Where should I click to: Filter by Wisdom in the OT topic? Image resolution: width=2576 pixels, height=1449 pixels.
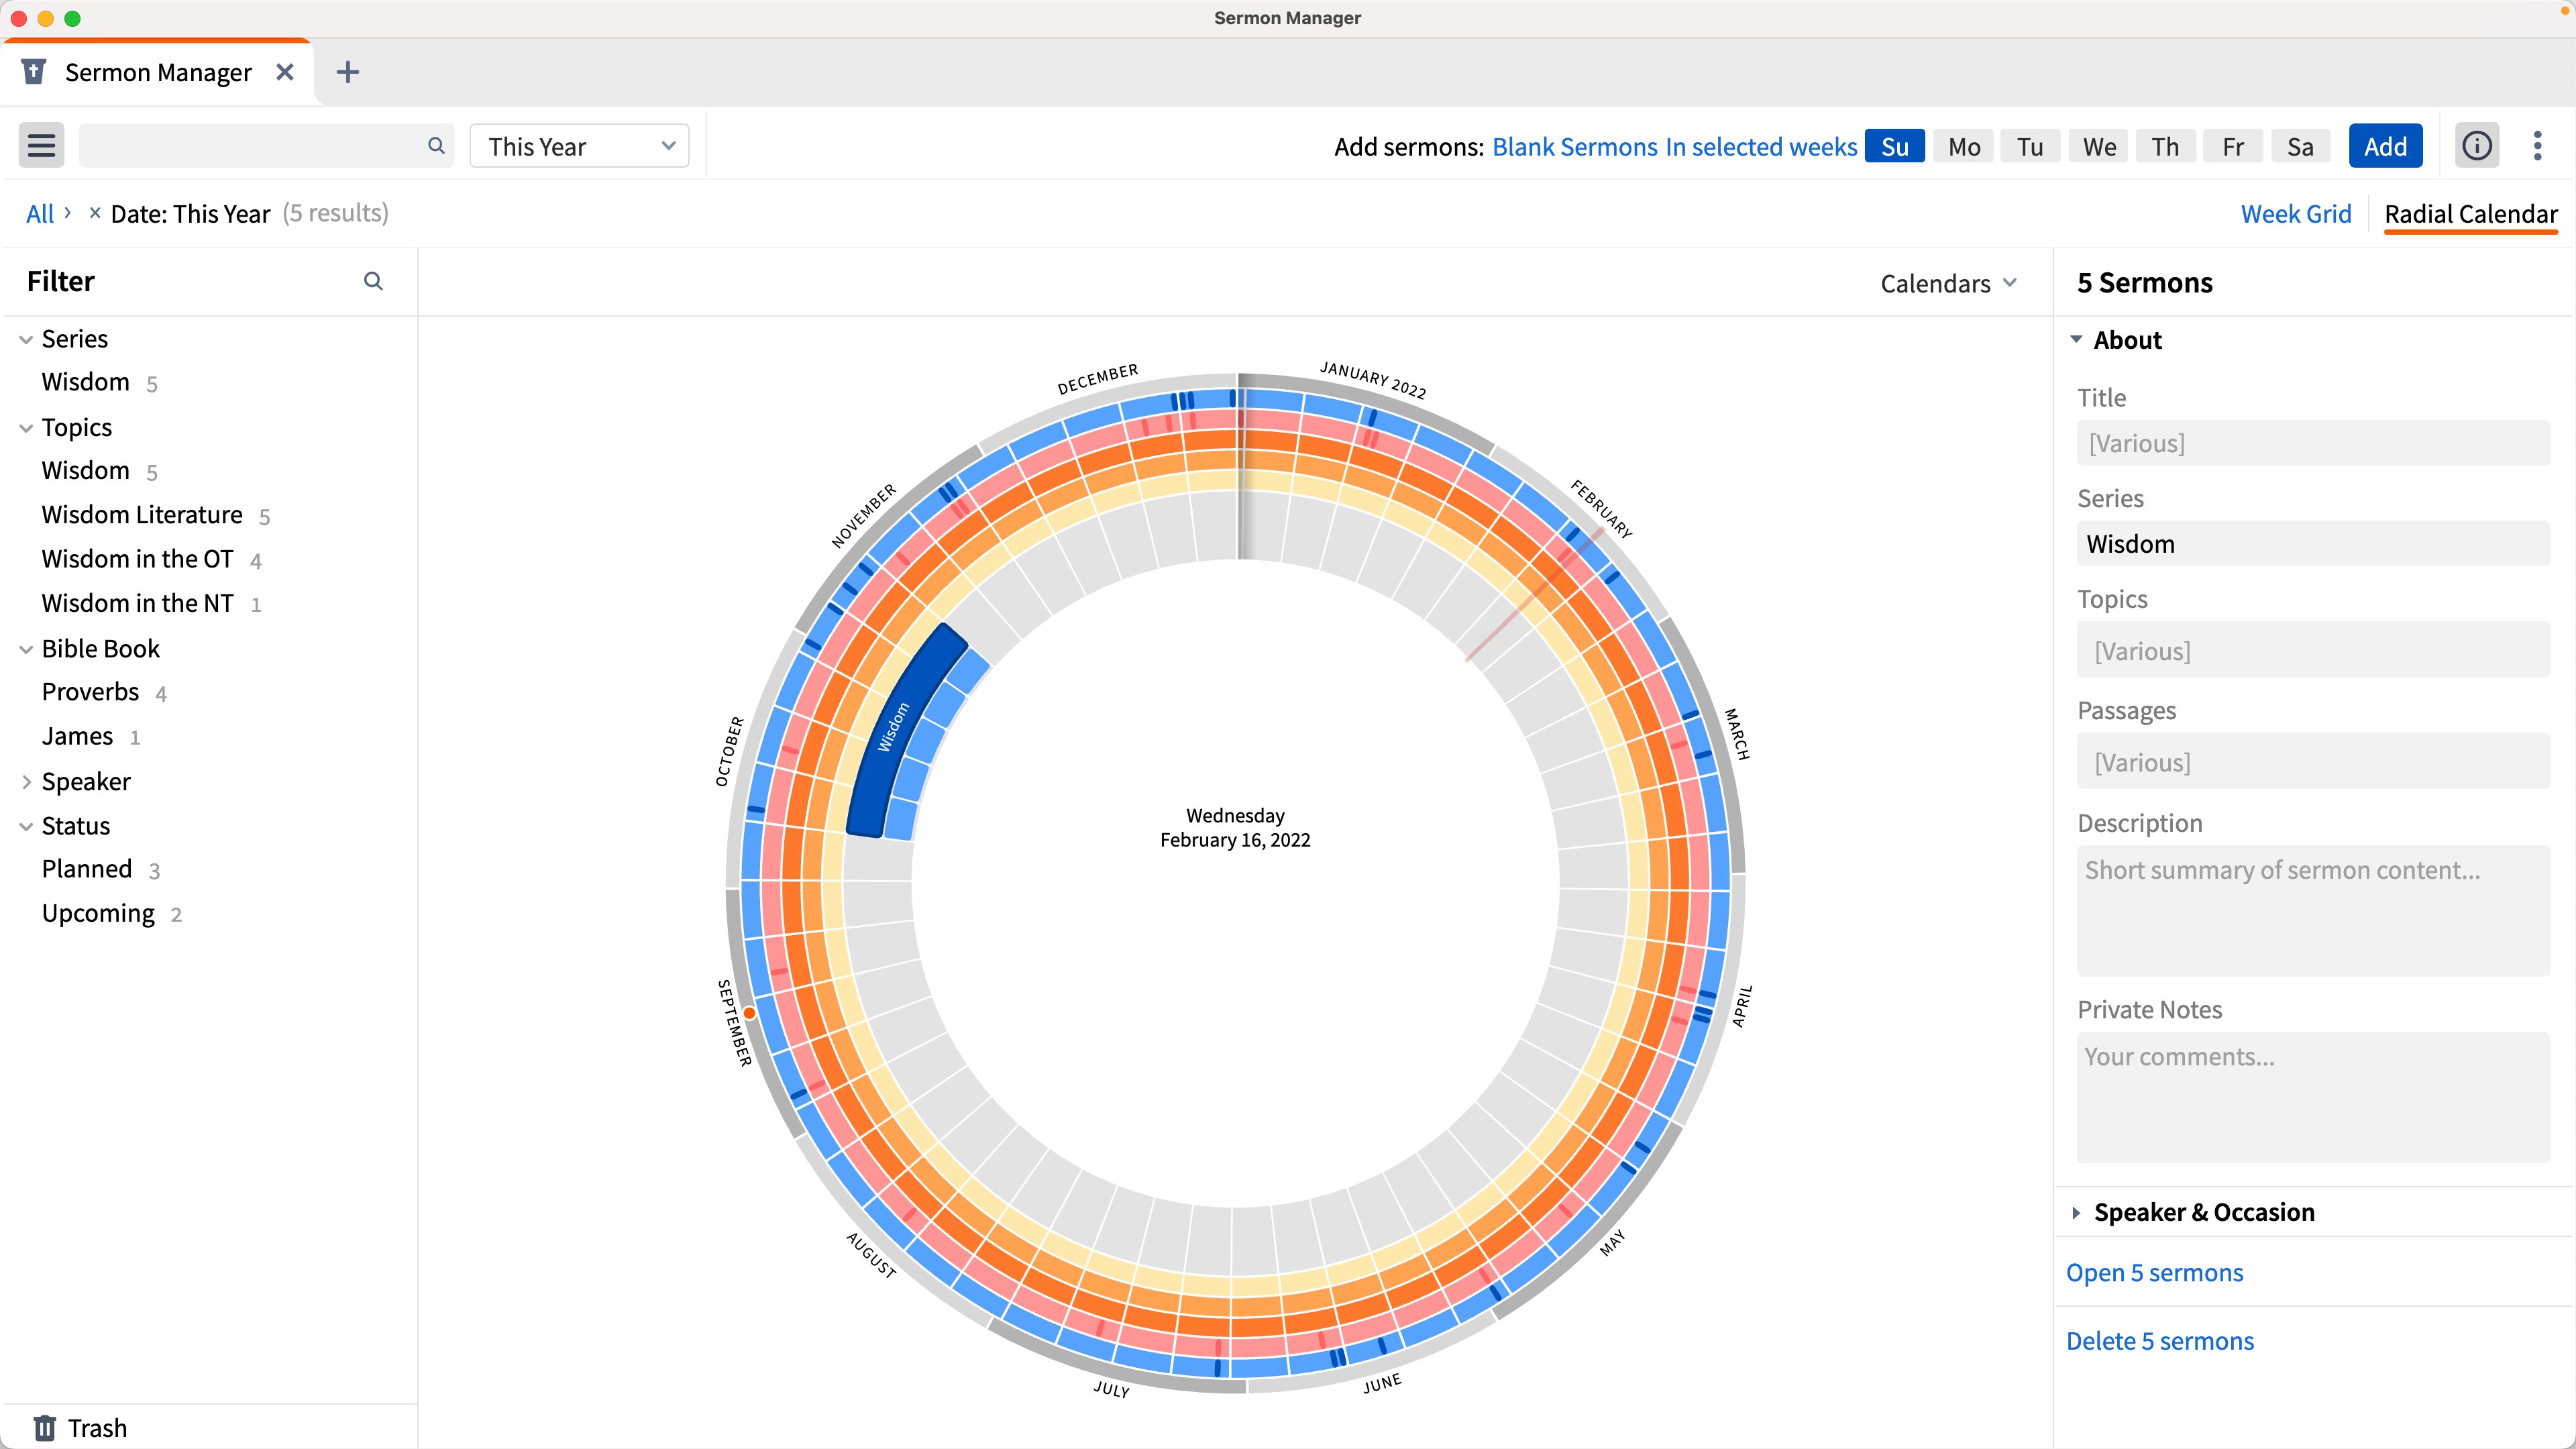(137, 559)
